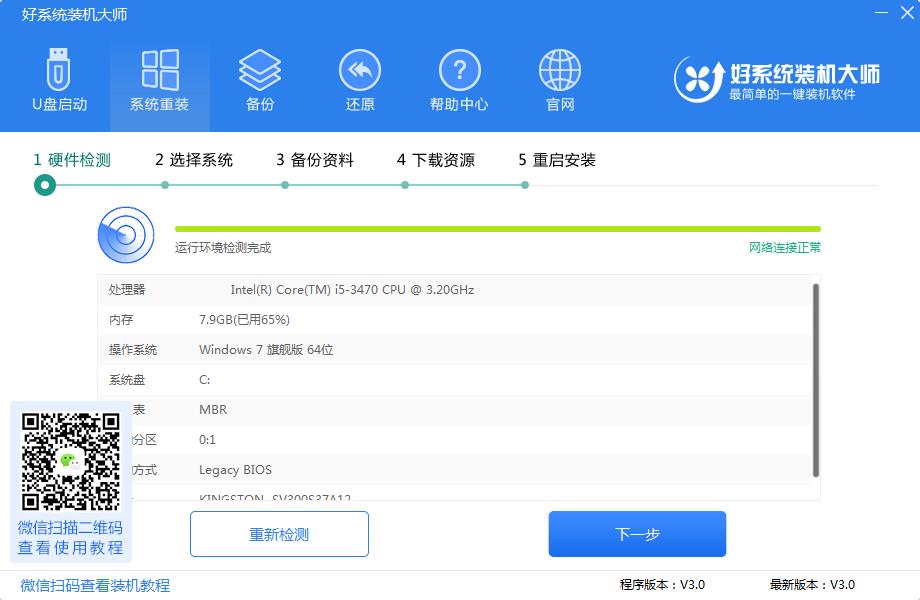This screenshot has height=600, width=920.
Task: Click the hardware list vertical scrollbar
Action: [x=816, y=380]
